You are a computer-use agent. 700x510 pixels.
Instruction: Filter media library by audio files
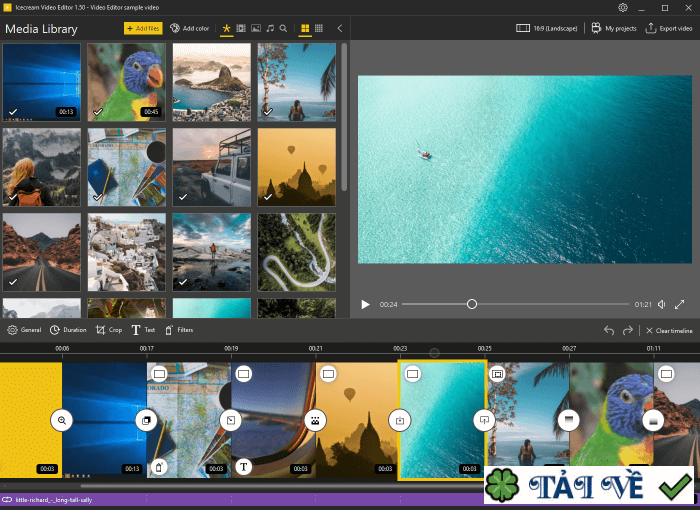pos(270,28)
